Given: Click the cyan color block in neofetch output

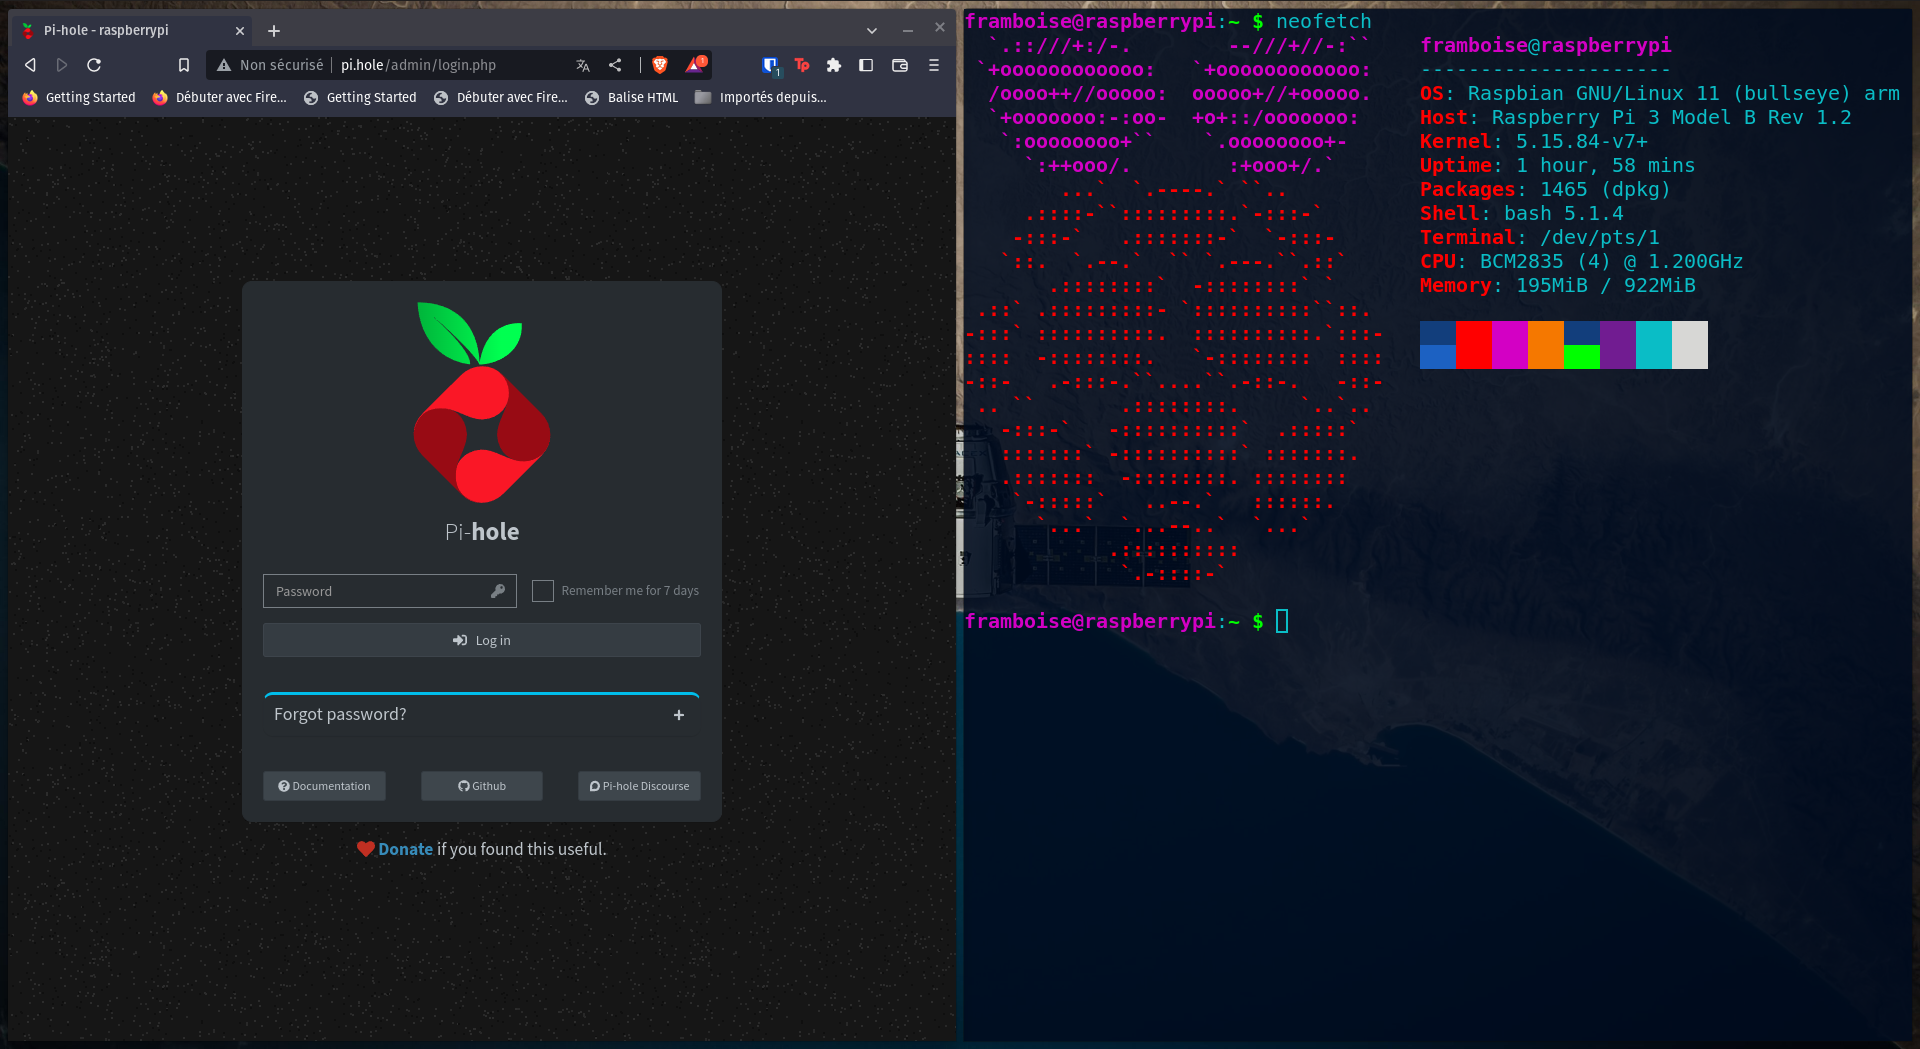Looking at the screenshot, I should pyautogui.click(x=1653, y=345).
